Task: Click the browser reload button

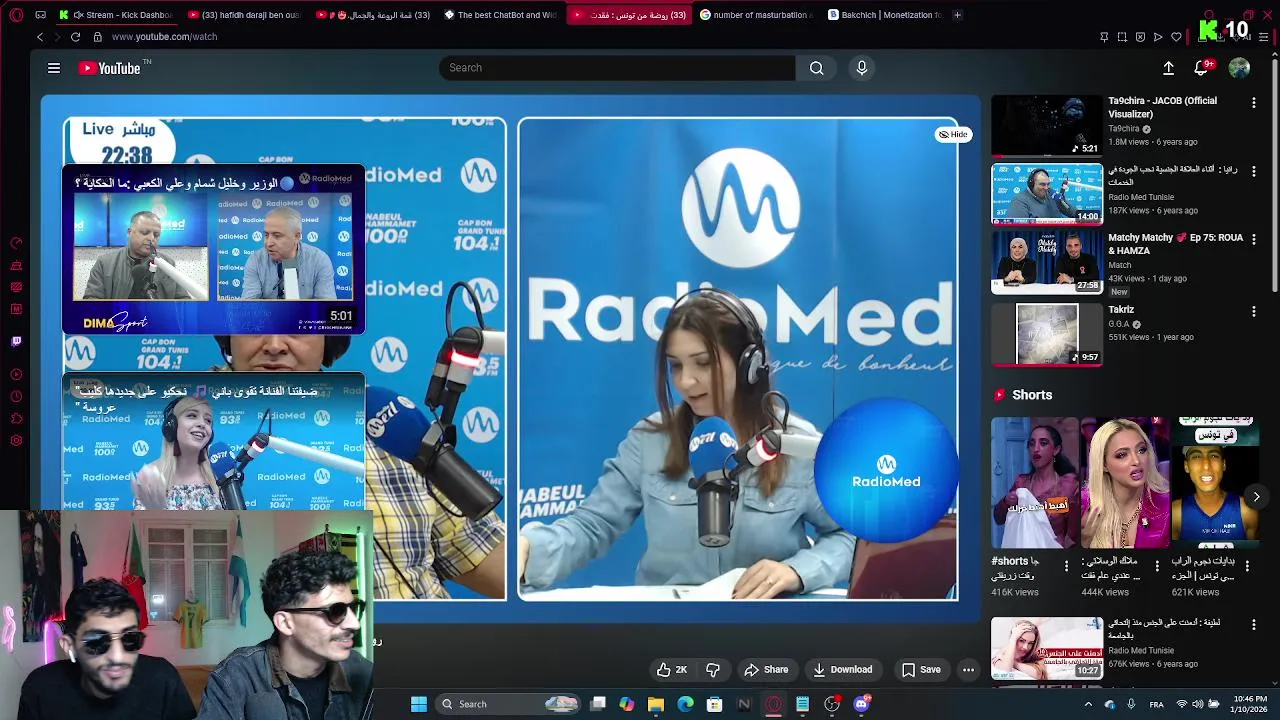Action: 75,37
